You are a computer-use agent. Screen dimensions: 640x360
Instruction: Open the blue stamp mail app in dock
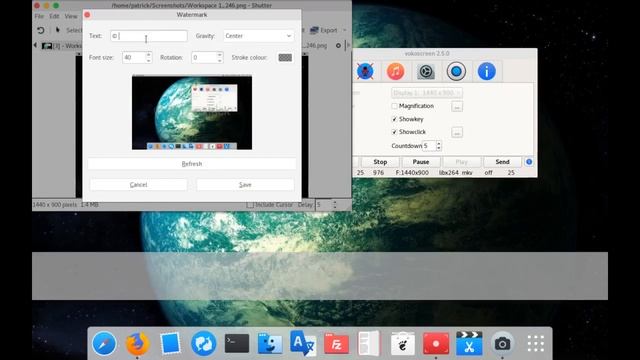point(170,344)
